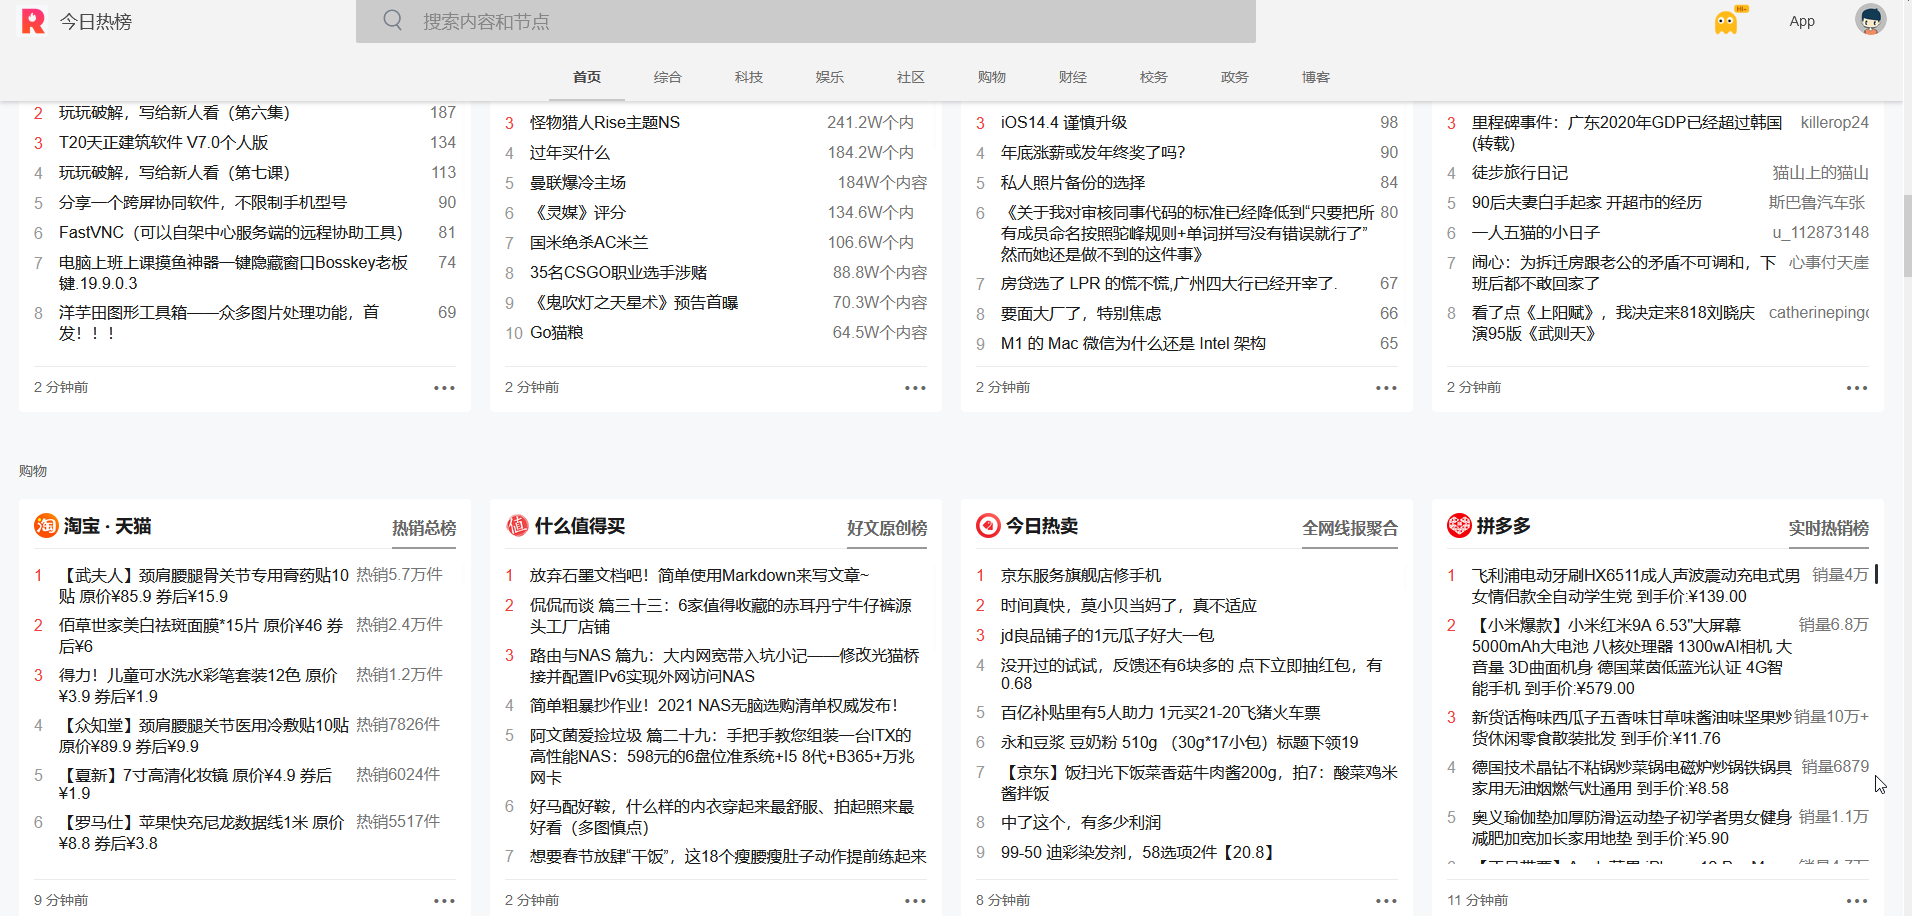This screenshot has width=1912, height=916.
Task: Open 简单粗暴抄作业 2021 NAS article
Action: (x=714, y=706)
